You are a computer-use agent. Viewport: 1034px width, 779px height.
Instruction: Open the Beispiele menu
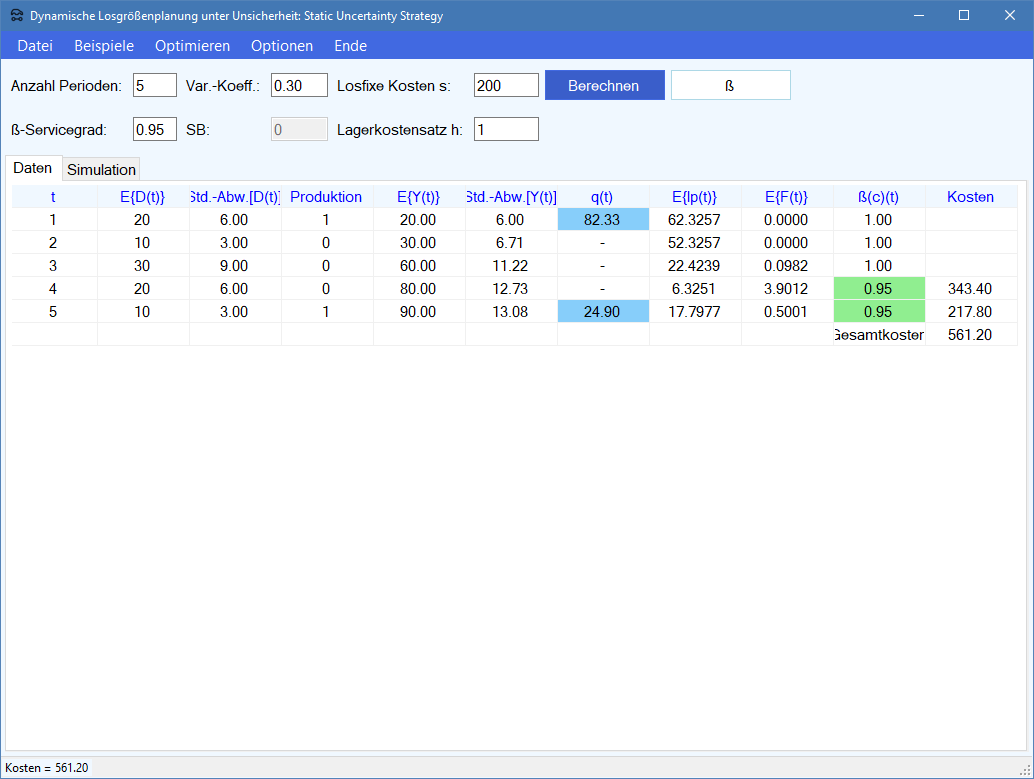tap(104, 46)
